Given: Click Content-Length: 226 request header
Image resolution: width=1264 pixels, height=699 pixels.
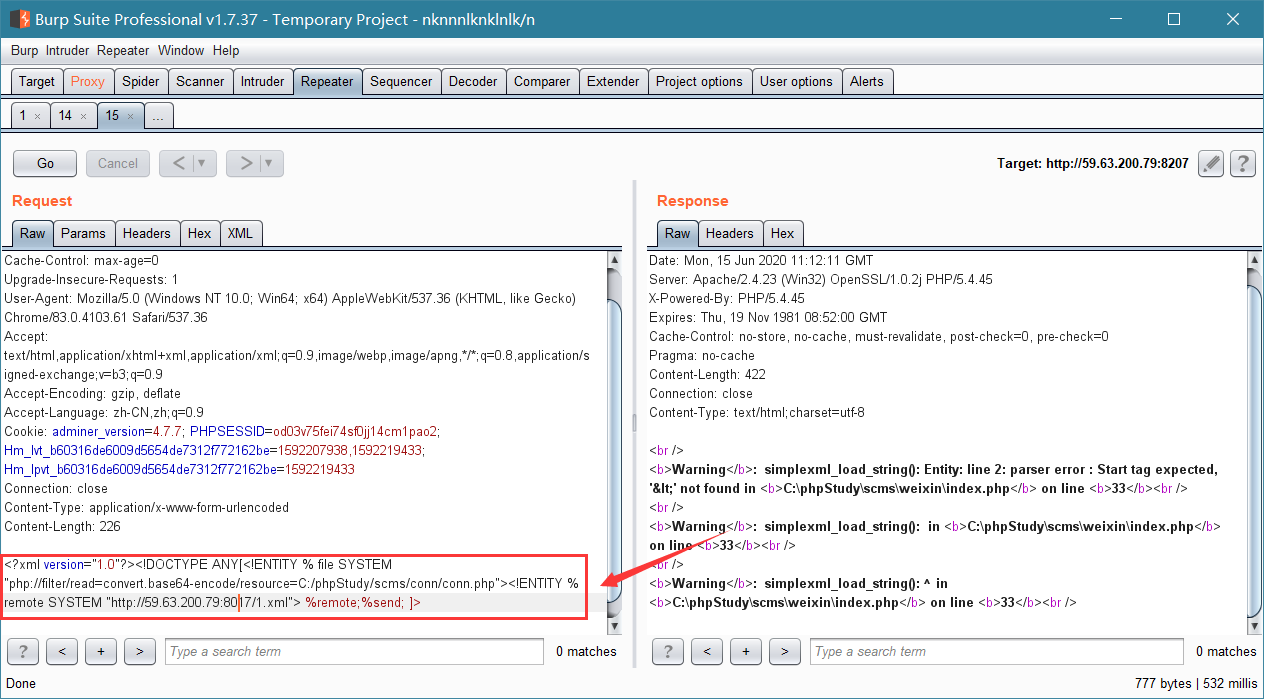Looking at the screenshot, I should [62, 526].
